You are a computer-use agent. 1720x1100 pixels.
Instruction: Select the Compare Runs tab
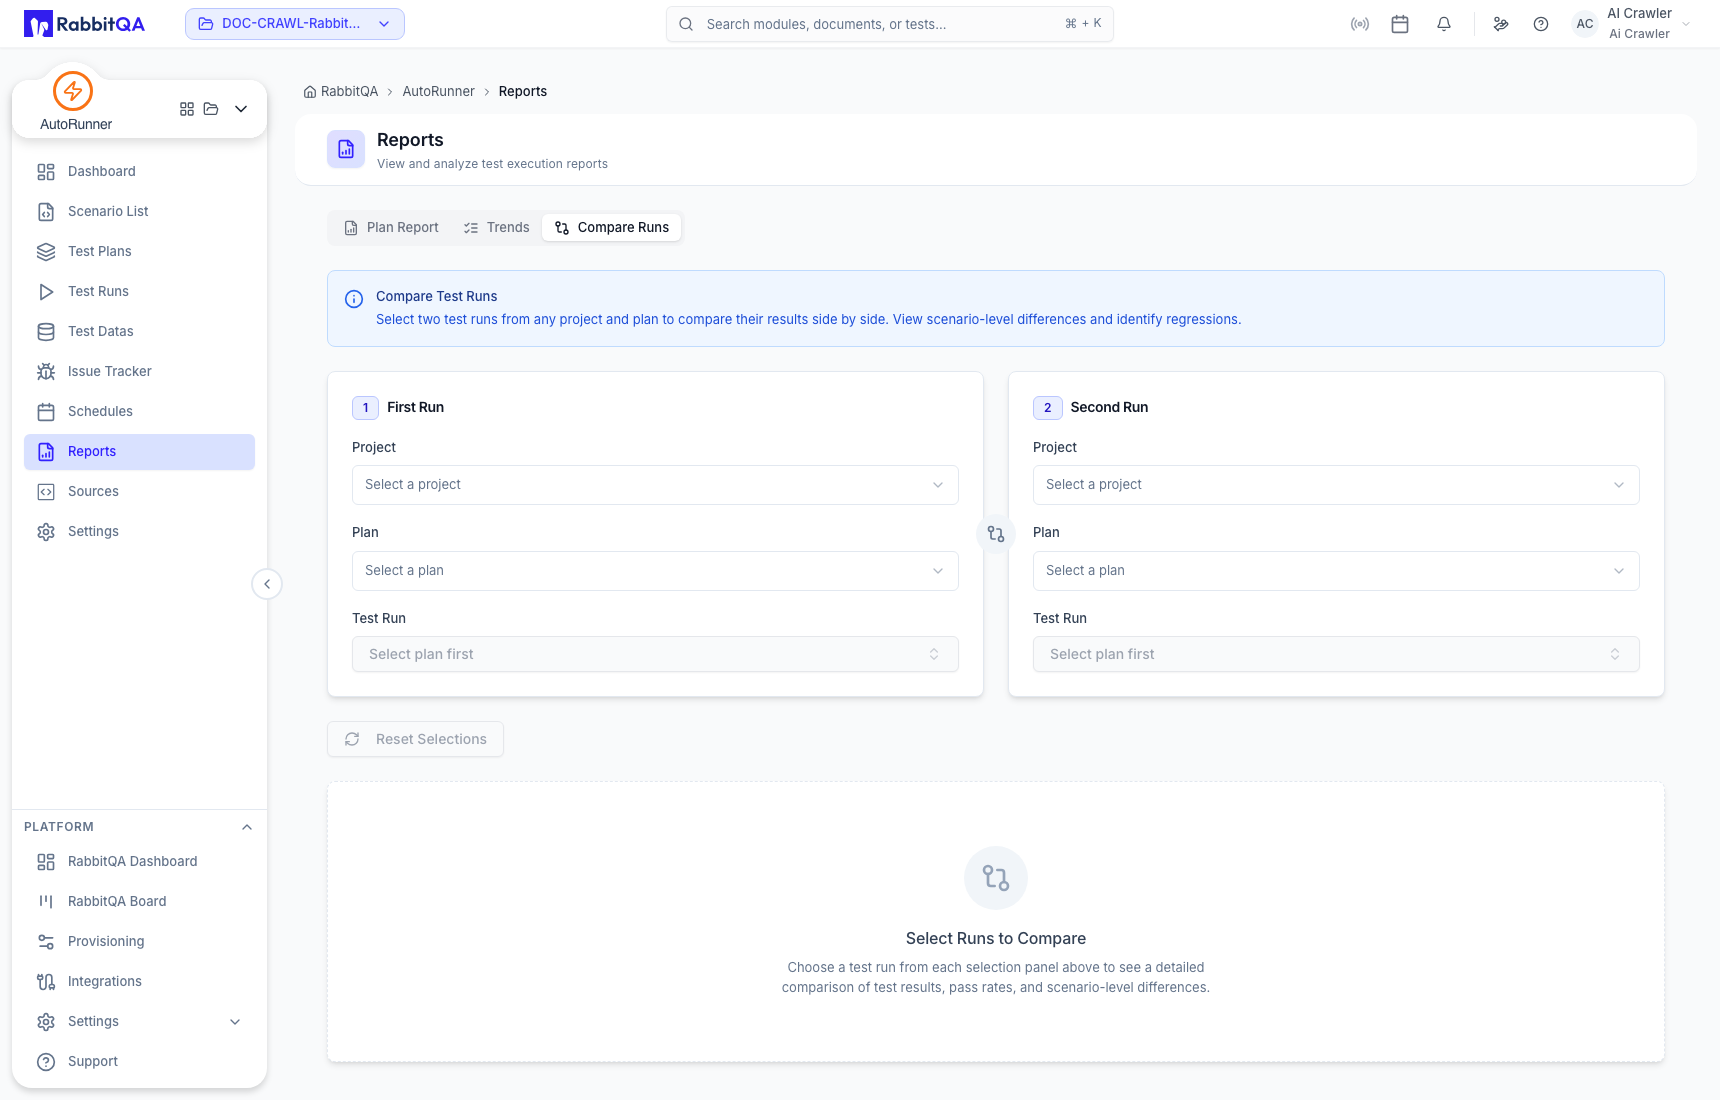(x=612, y=228)
